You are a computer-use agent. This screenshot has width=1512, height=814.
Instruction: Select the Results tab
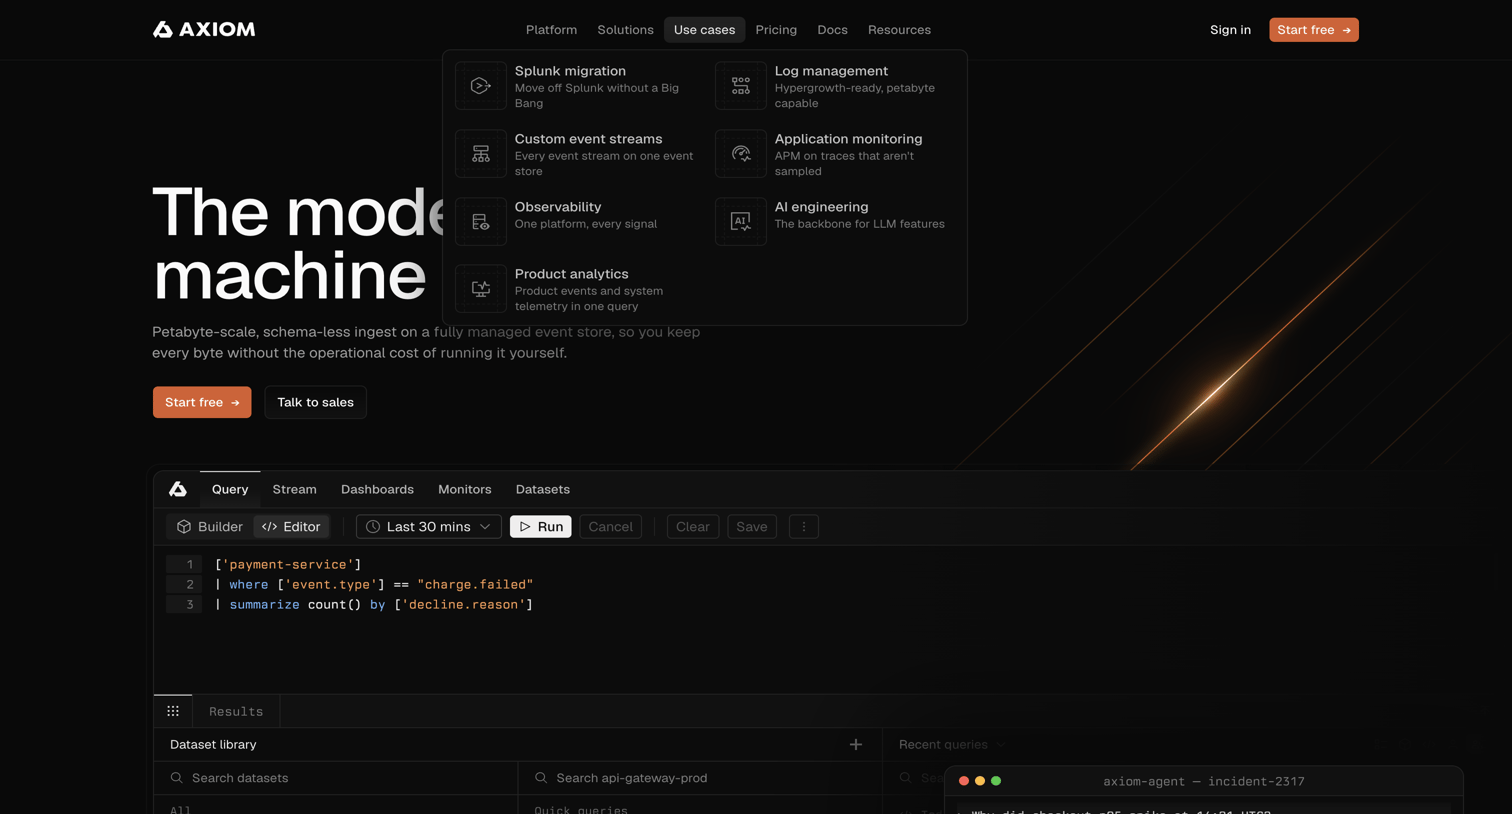[x=236, y=711]
